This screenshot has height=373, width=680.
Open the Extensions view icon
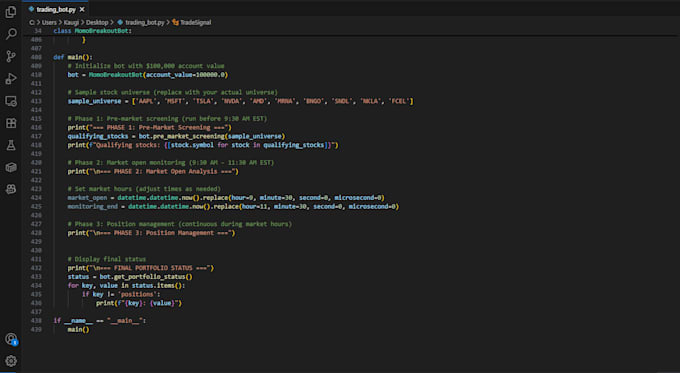[x=11, y=123]
